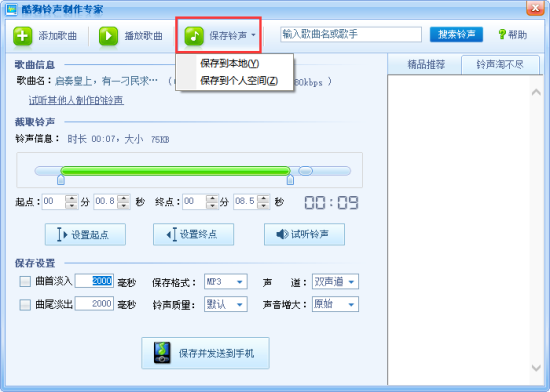Image resolution: width=550 pixels, height=392 pixels.
Task: Increase the 起点 seconds with up arrow
Action: click(123, 198)
